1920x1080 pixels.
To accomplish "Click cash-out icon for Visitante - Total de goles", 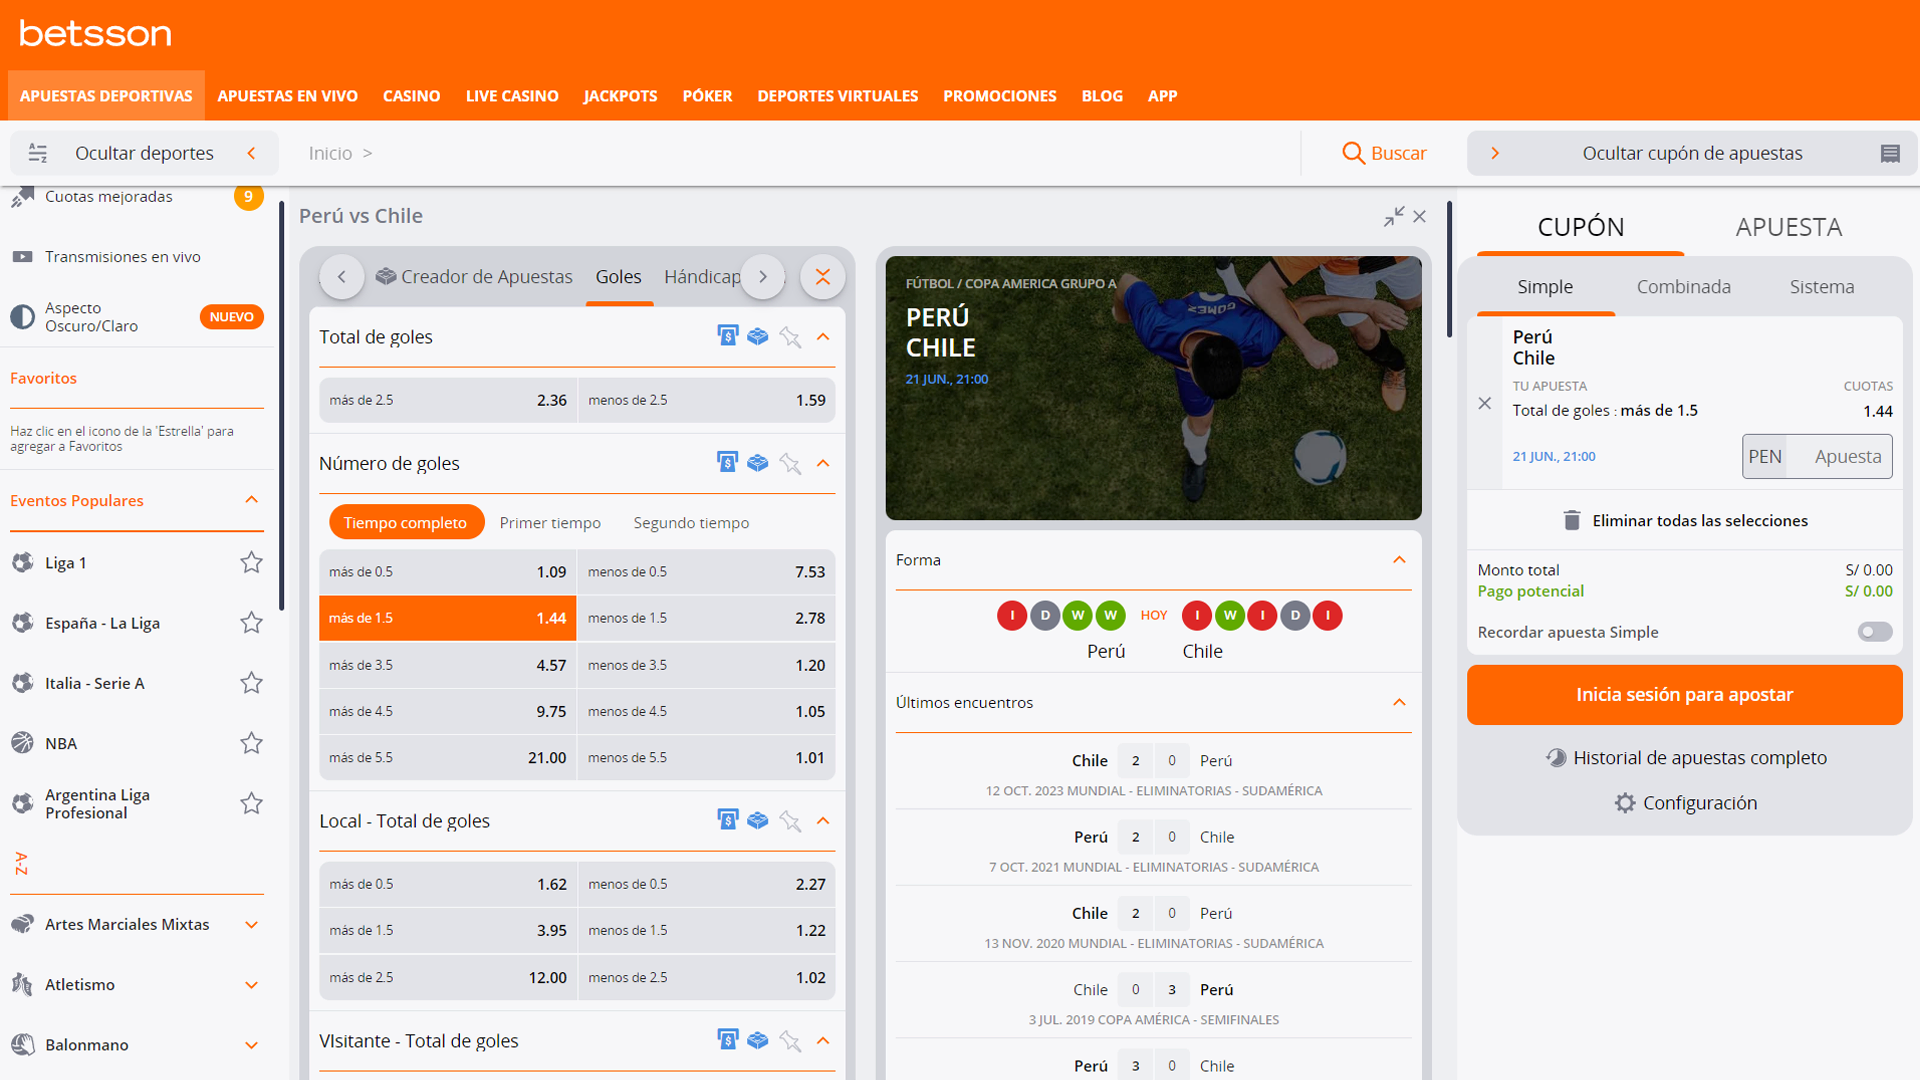I will 728,1041.
